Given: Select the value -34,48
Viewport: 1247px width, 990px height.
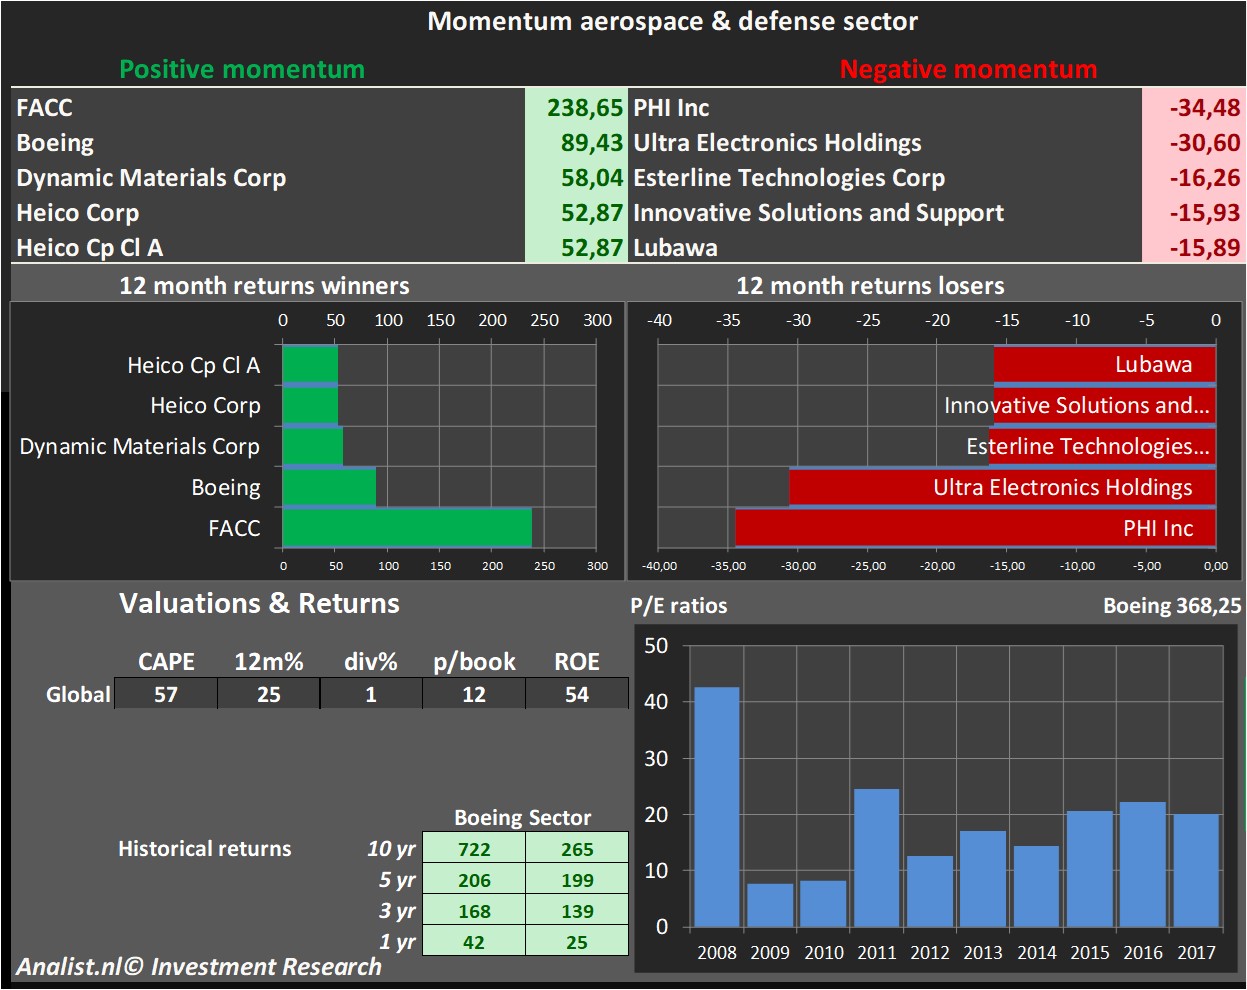Looking at the screenshot, I should 1205,107.
